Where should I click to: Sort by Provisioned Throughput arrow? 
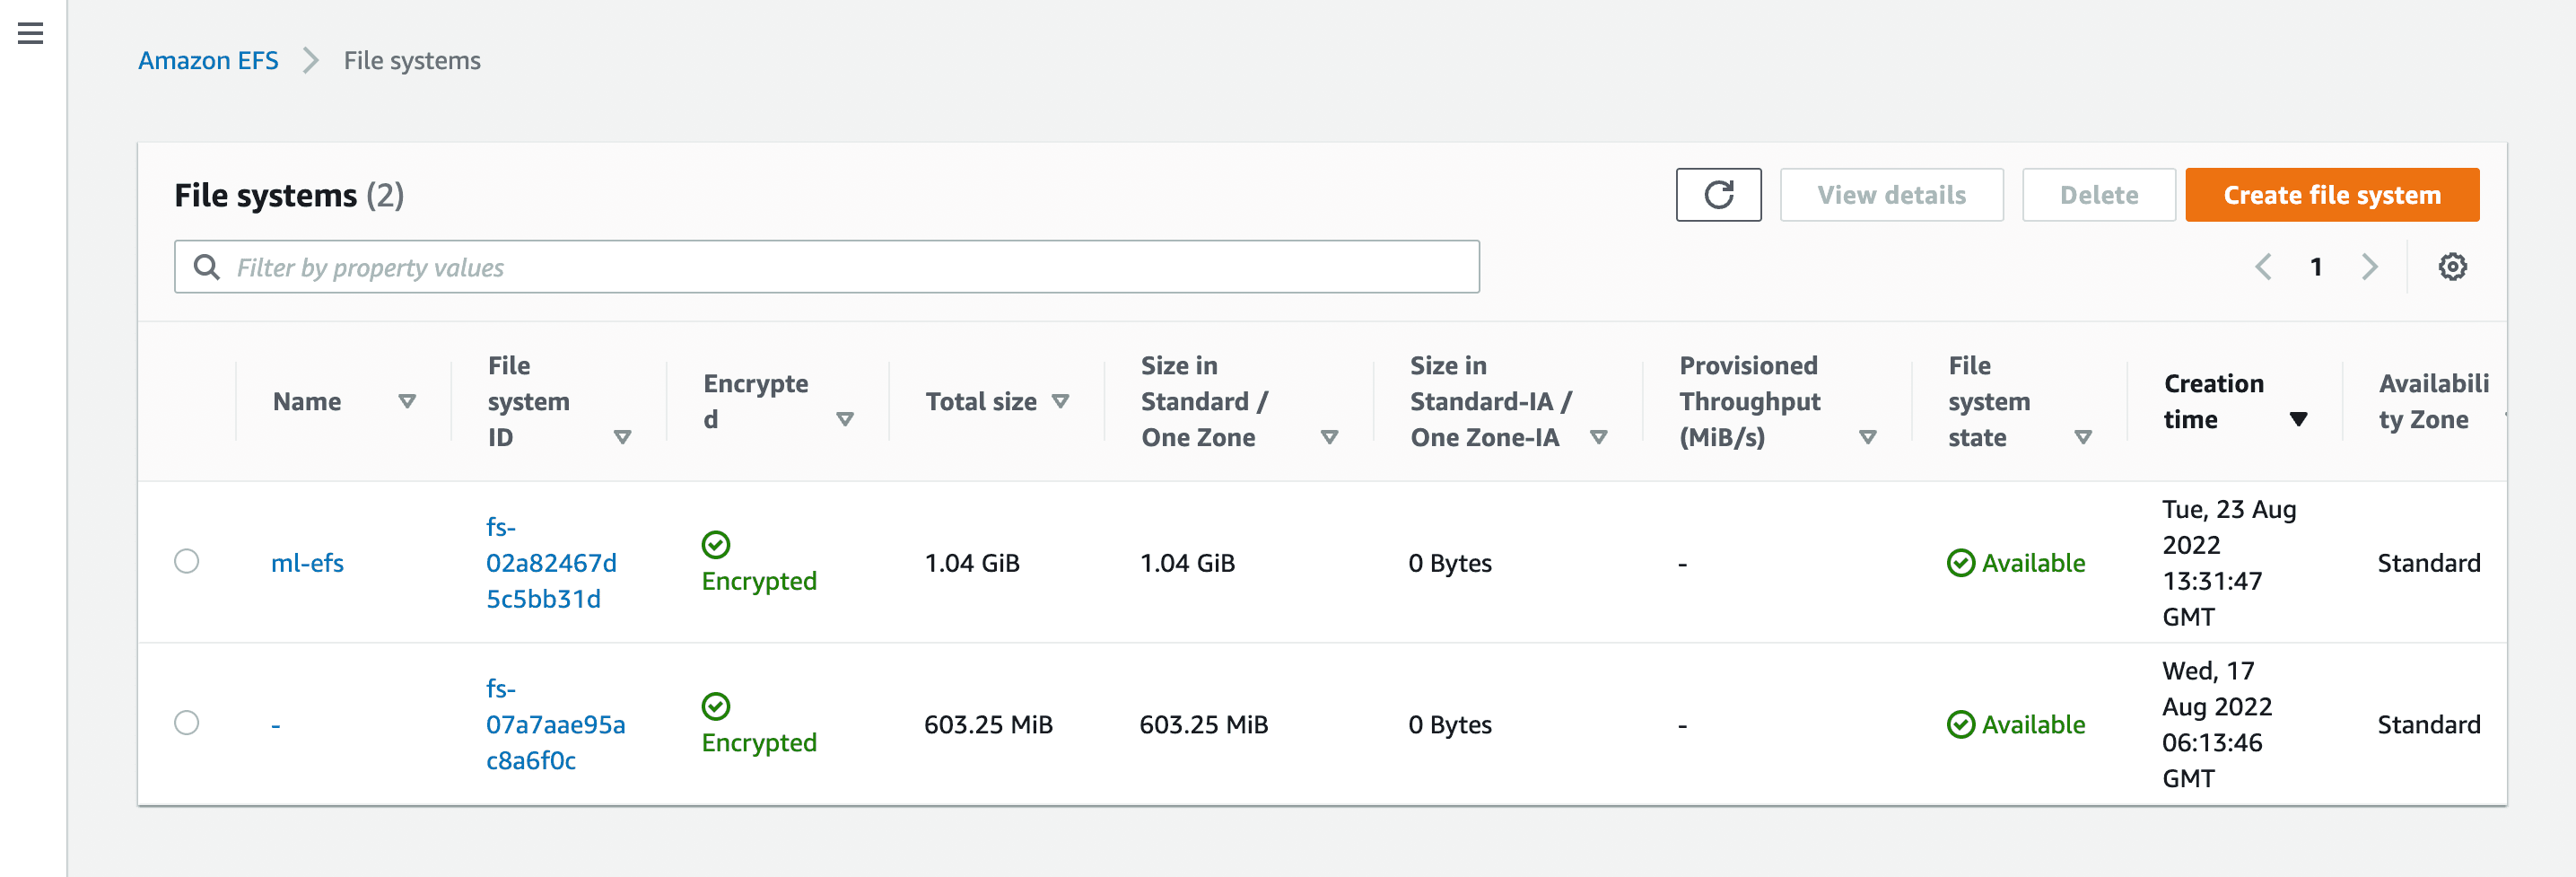(x=1867, y=437)
